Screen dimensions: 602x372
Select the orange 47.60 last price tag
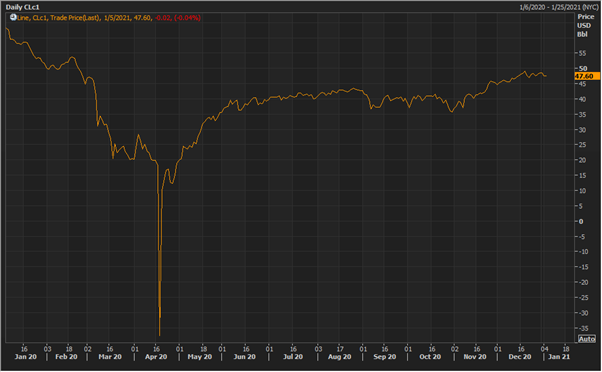[587, 76]
